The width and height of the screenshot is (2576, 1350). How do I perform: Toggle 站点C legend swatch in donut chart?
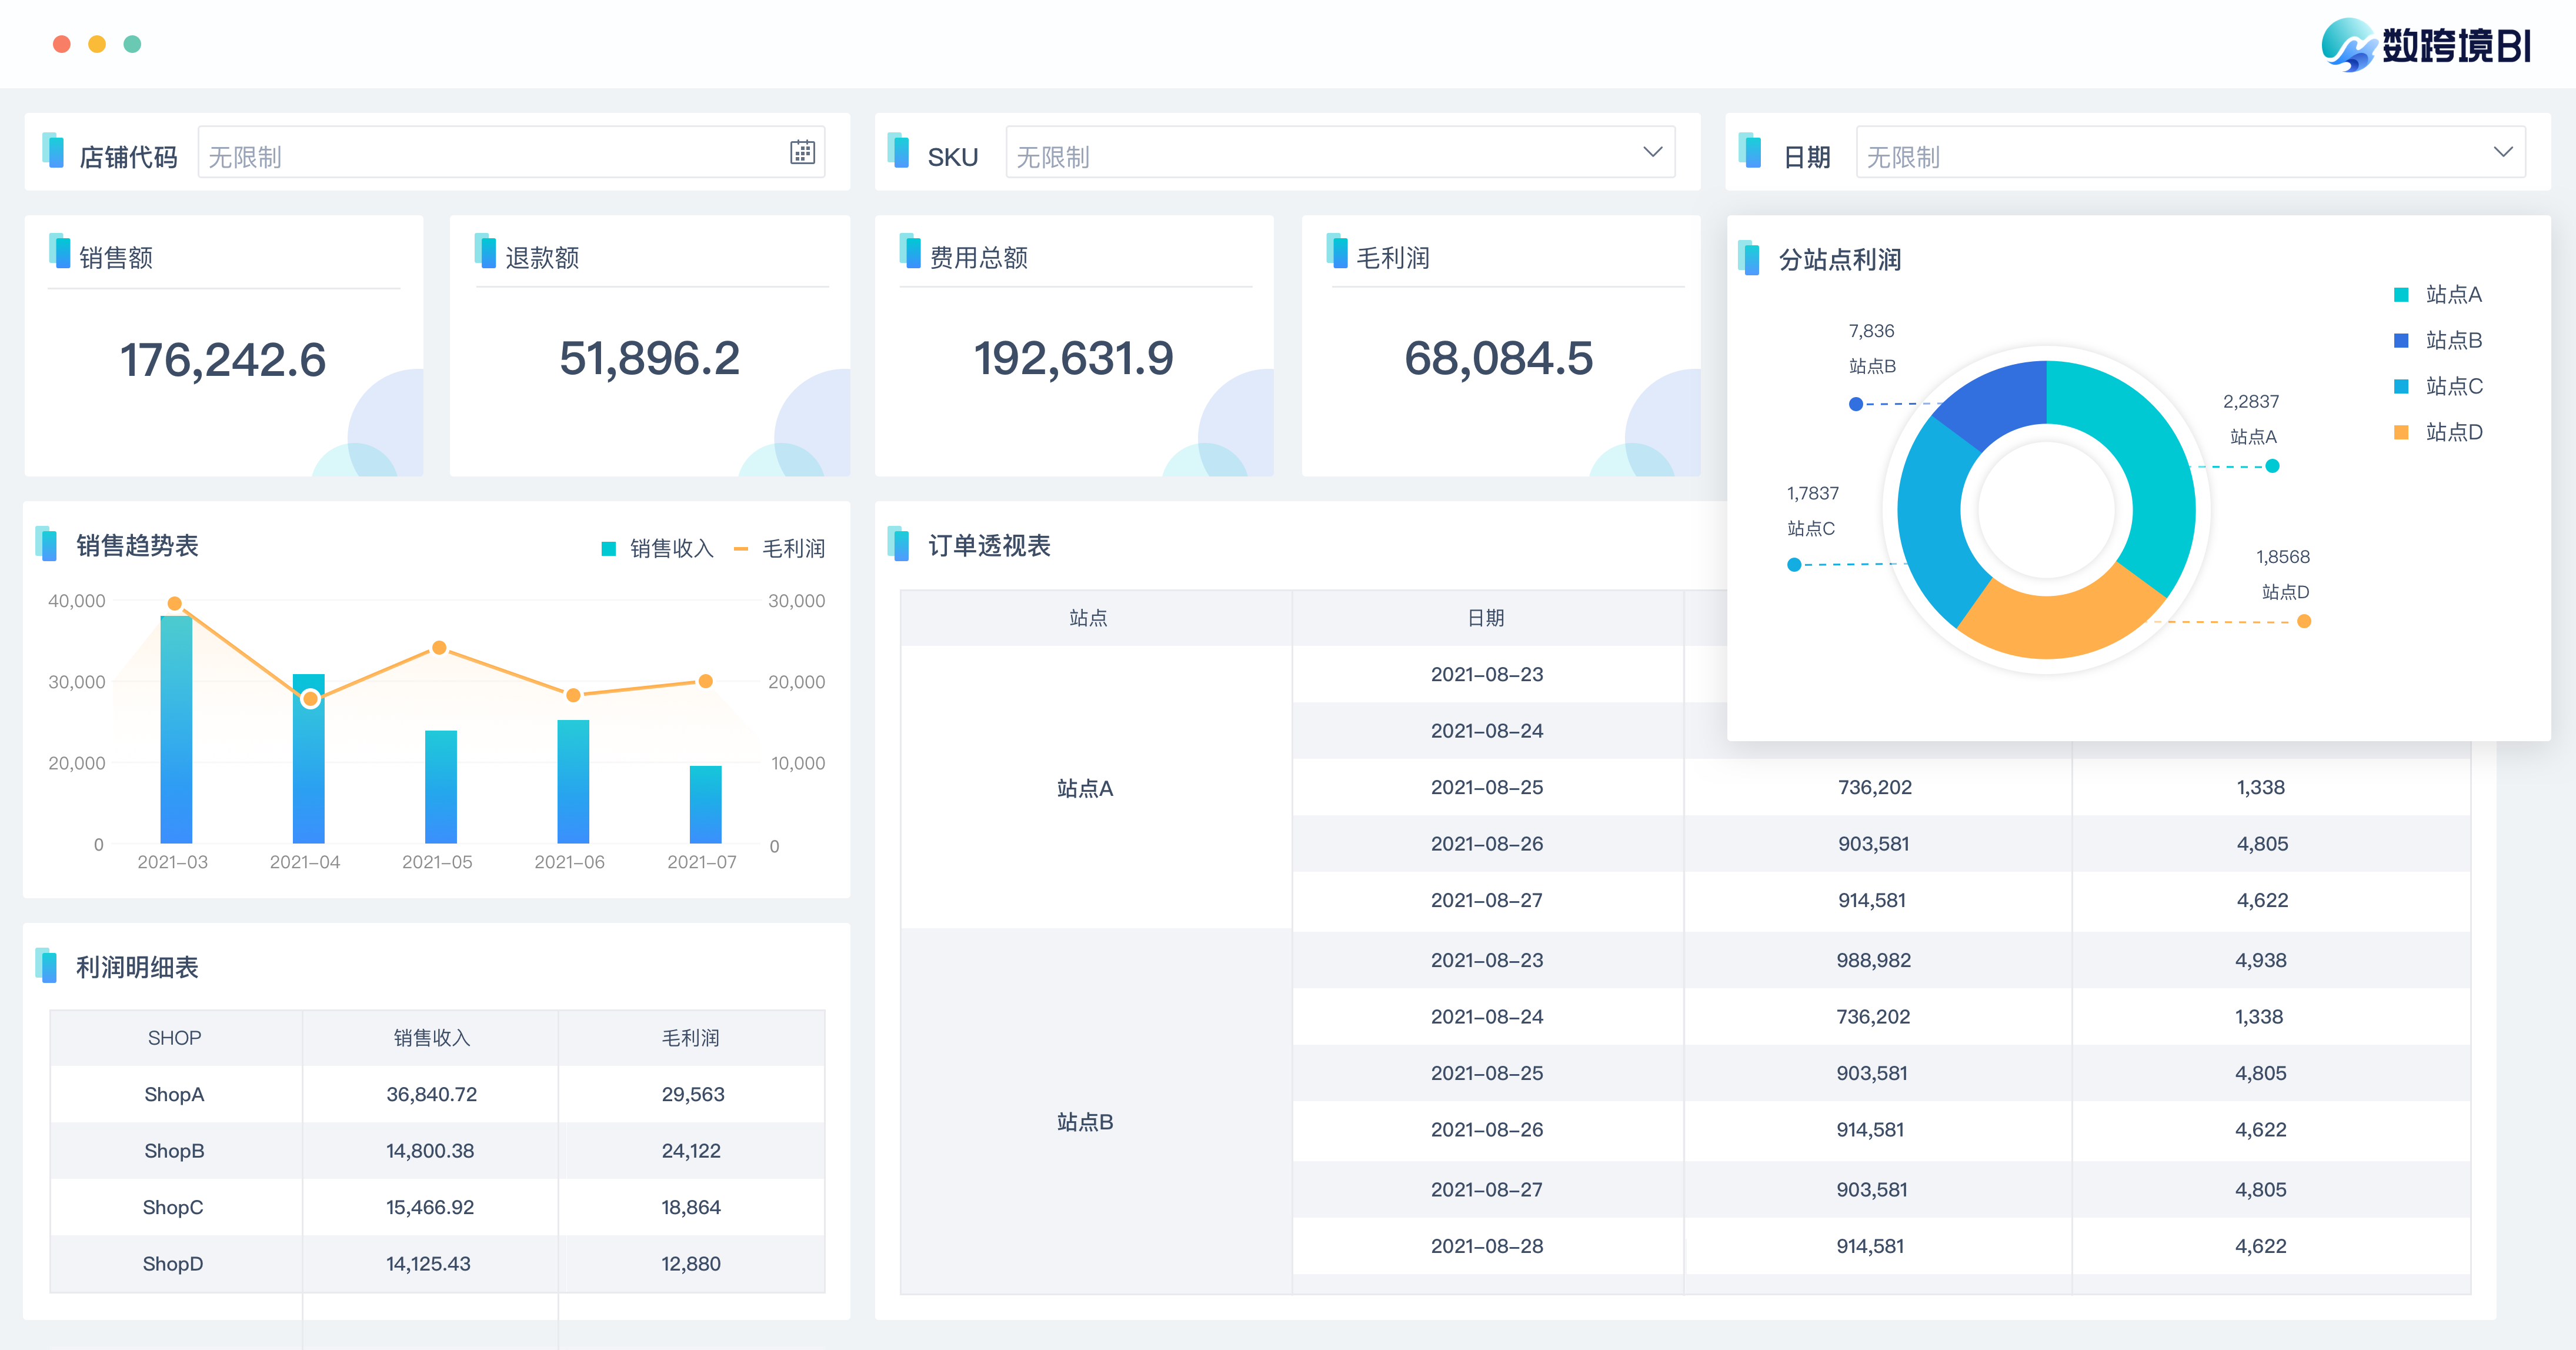pyautogui.click(x=2401, y=386)
